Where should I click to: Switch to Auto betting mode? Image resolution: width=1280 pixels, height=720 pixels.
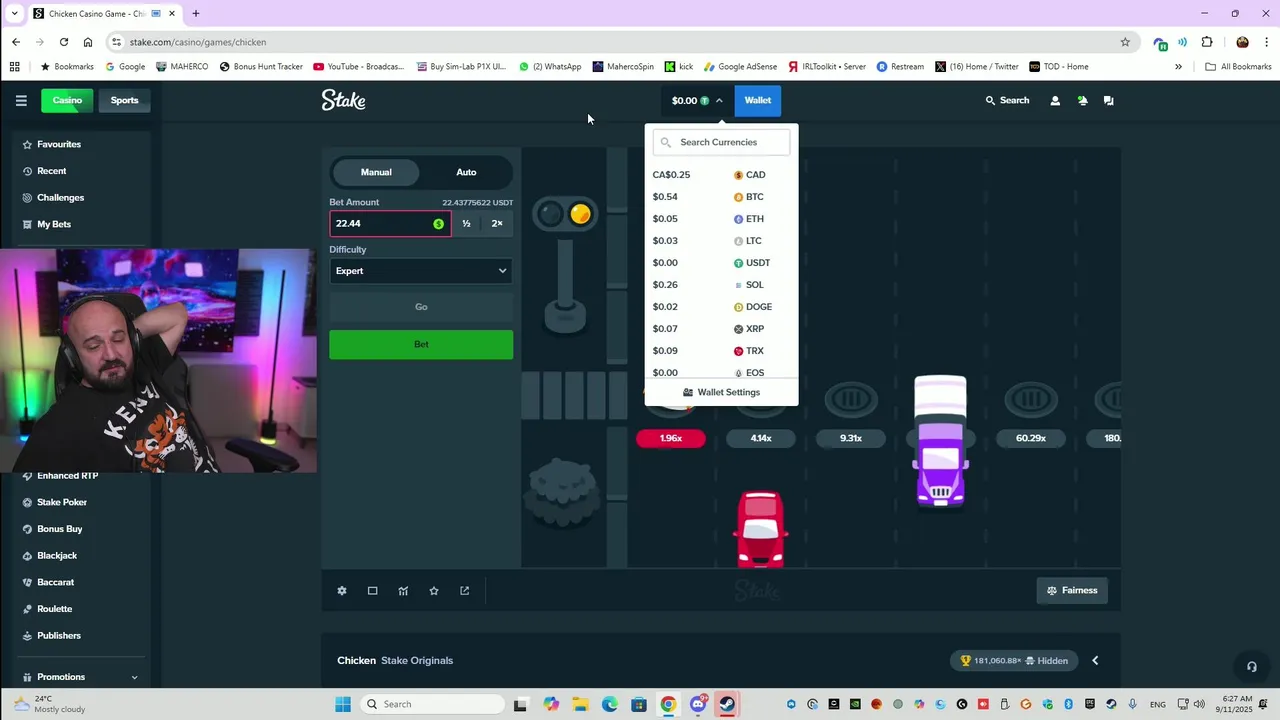coord(466,172)
